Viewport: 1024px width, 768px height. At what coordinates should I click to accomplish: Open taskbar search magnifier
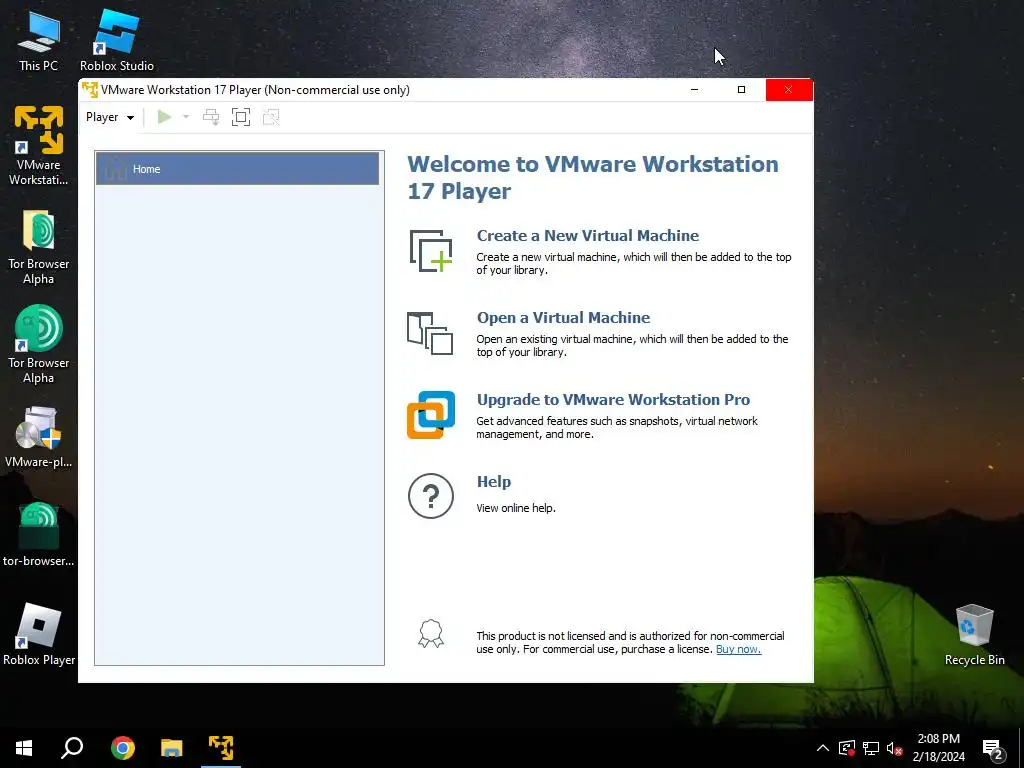pyautogui.click(x=72, y=748)
